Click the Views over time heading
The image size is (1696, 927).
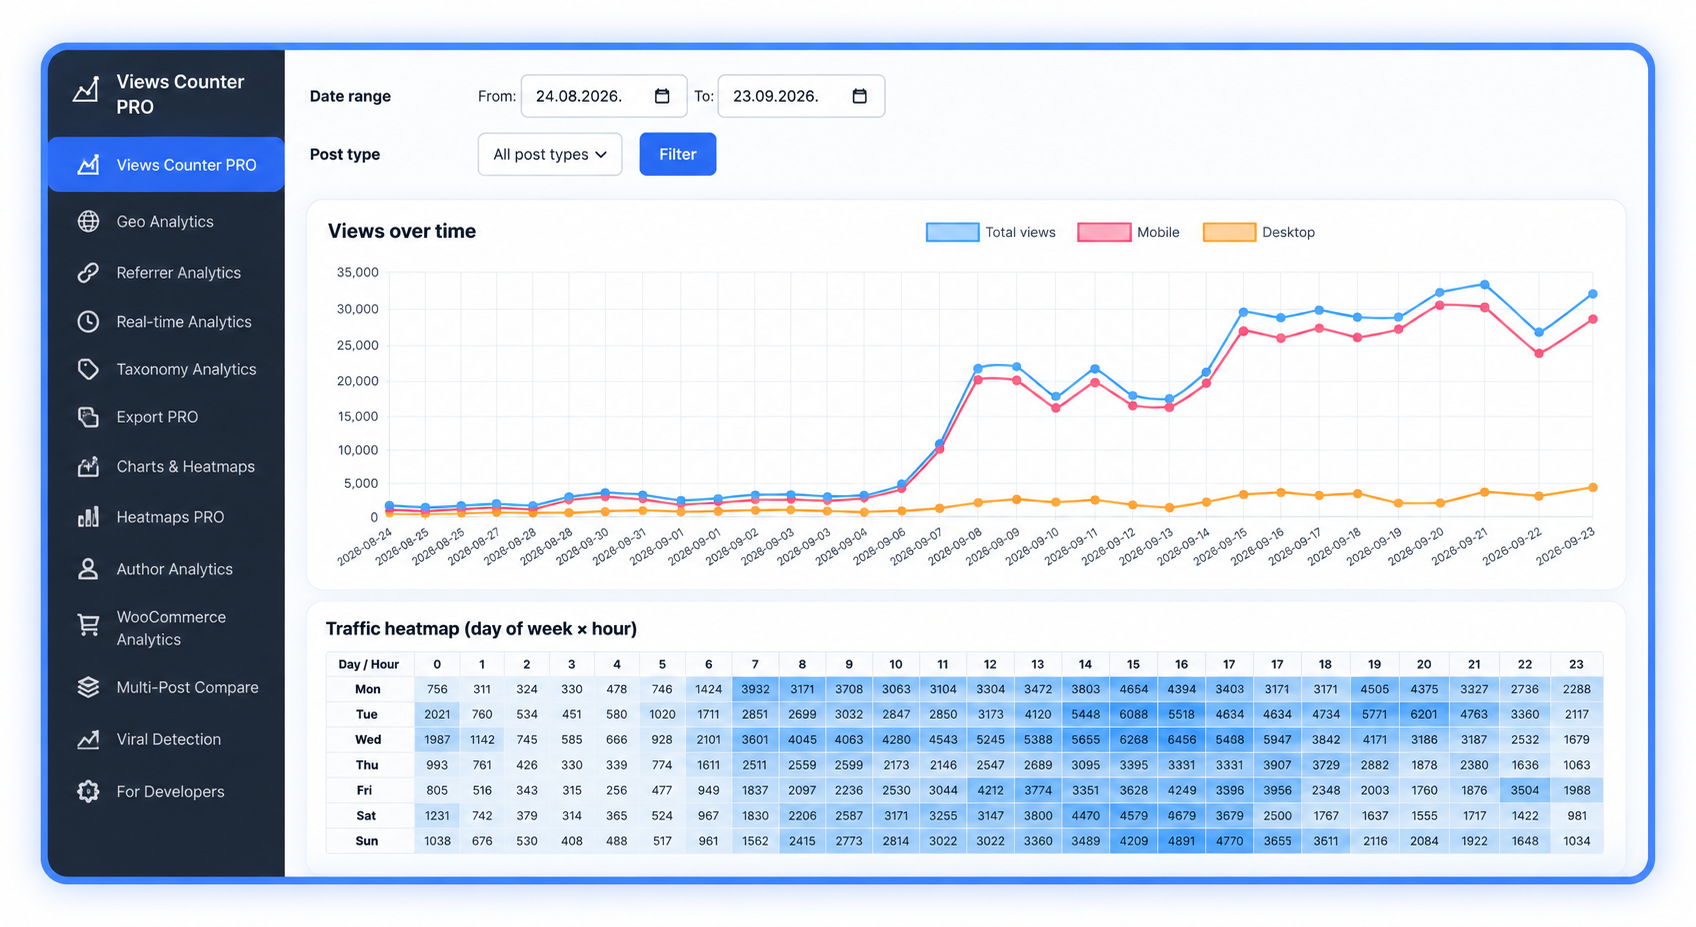pyautogui.click(x=402, y=231)
